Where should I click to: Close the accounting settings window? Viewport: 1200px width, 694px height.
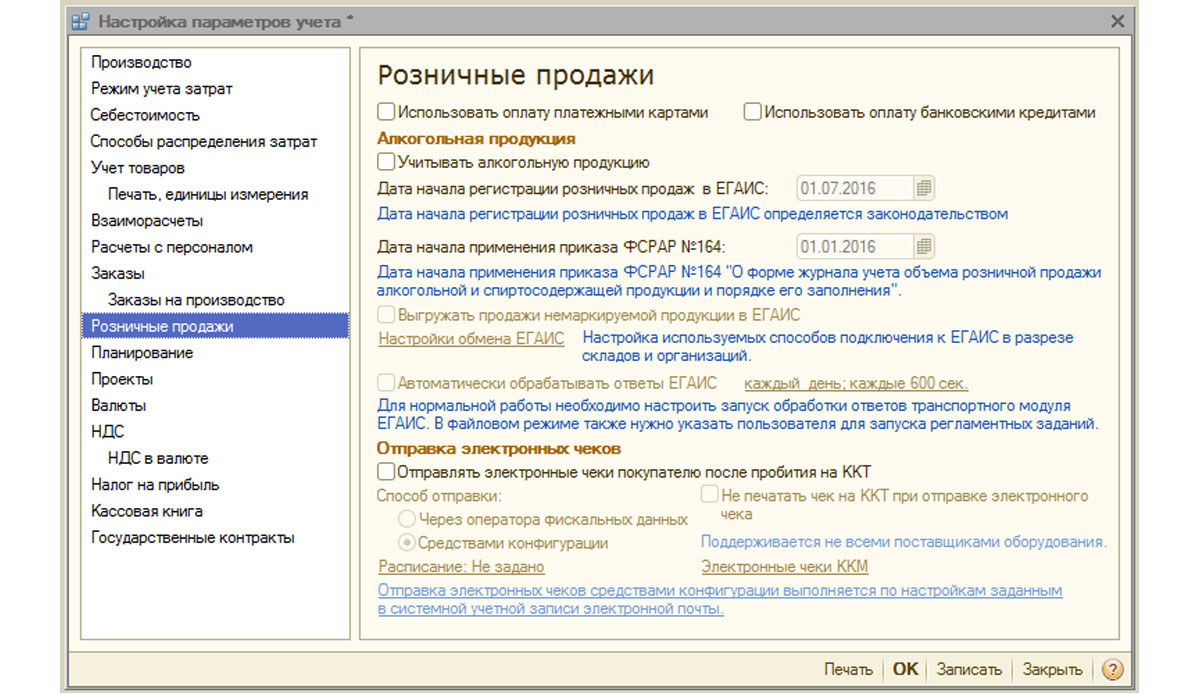point(1117,21)
